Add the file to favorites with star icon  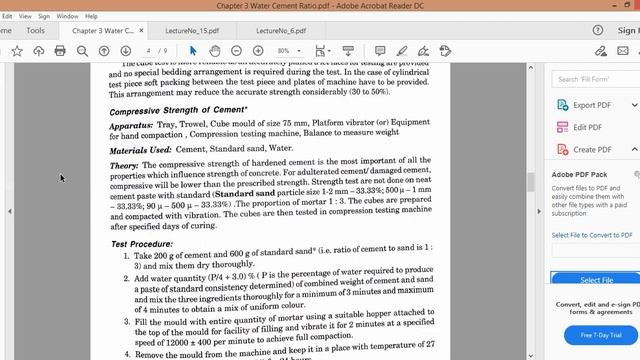(x=17, y=51)
